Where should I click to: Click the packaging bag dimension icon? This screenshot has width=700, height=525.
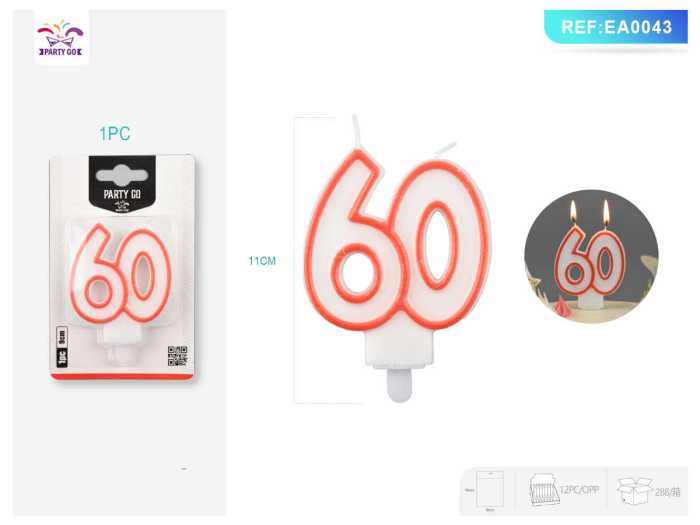click(490, 489)
